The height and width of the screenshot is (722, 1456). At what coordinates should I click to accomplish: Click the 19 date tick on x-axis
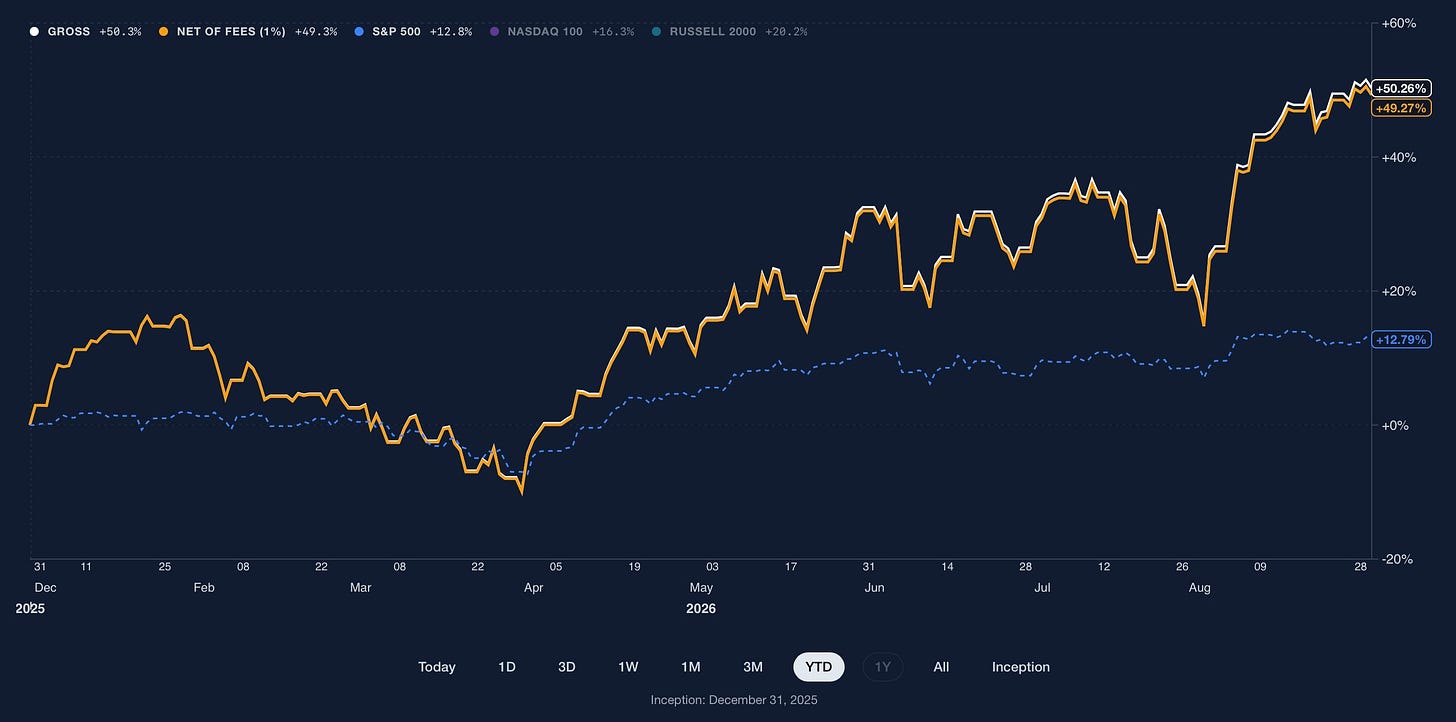634,567
